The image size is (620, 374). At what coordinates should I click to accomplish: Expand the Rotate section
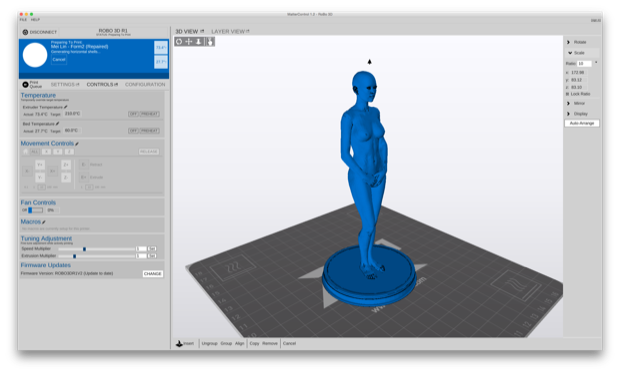[569, 42]
